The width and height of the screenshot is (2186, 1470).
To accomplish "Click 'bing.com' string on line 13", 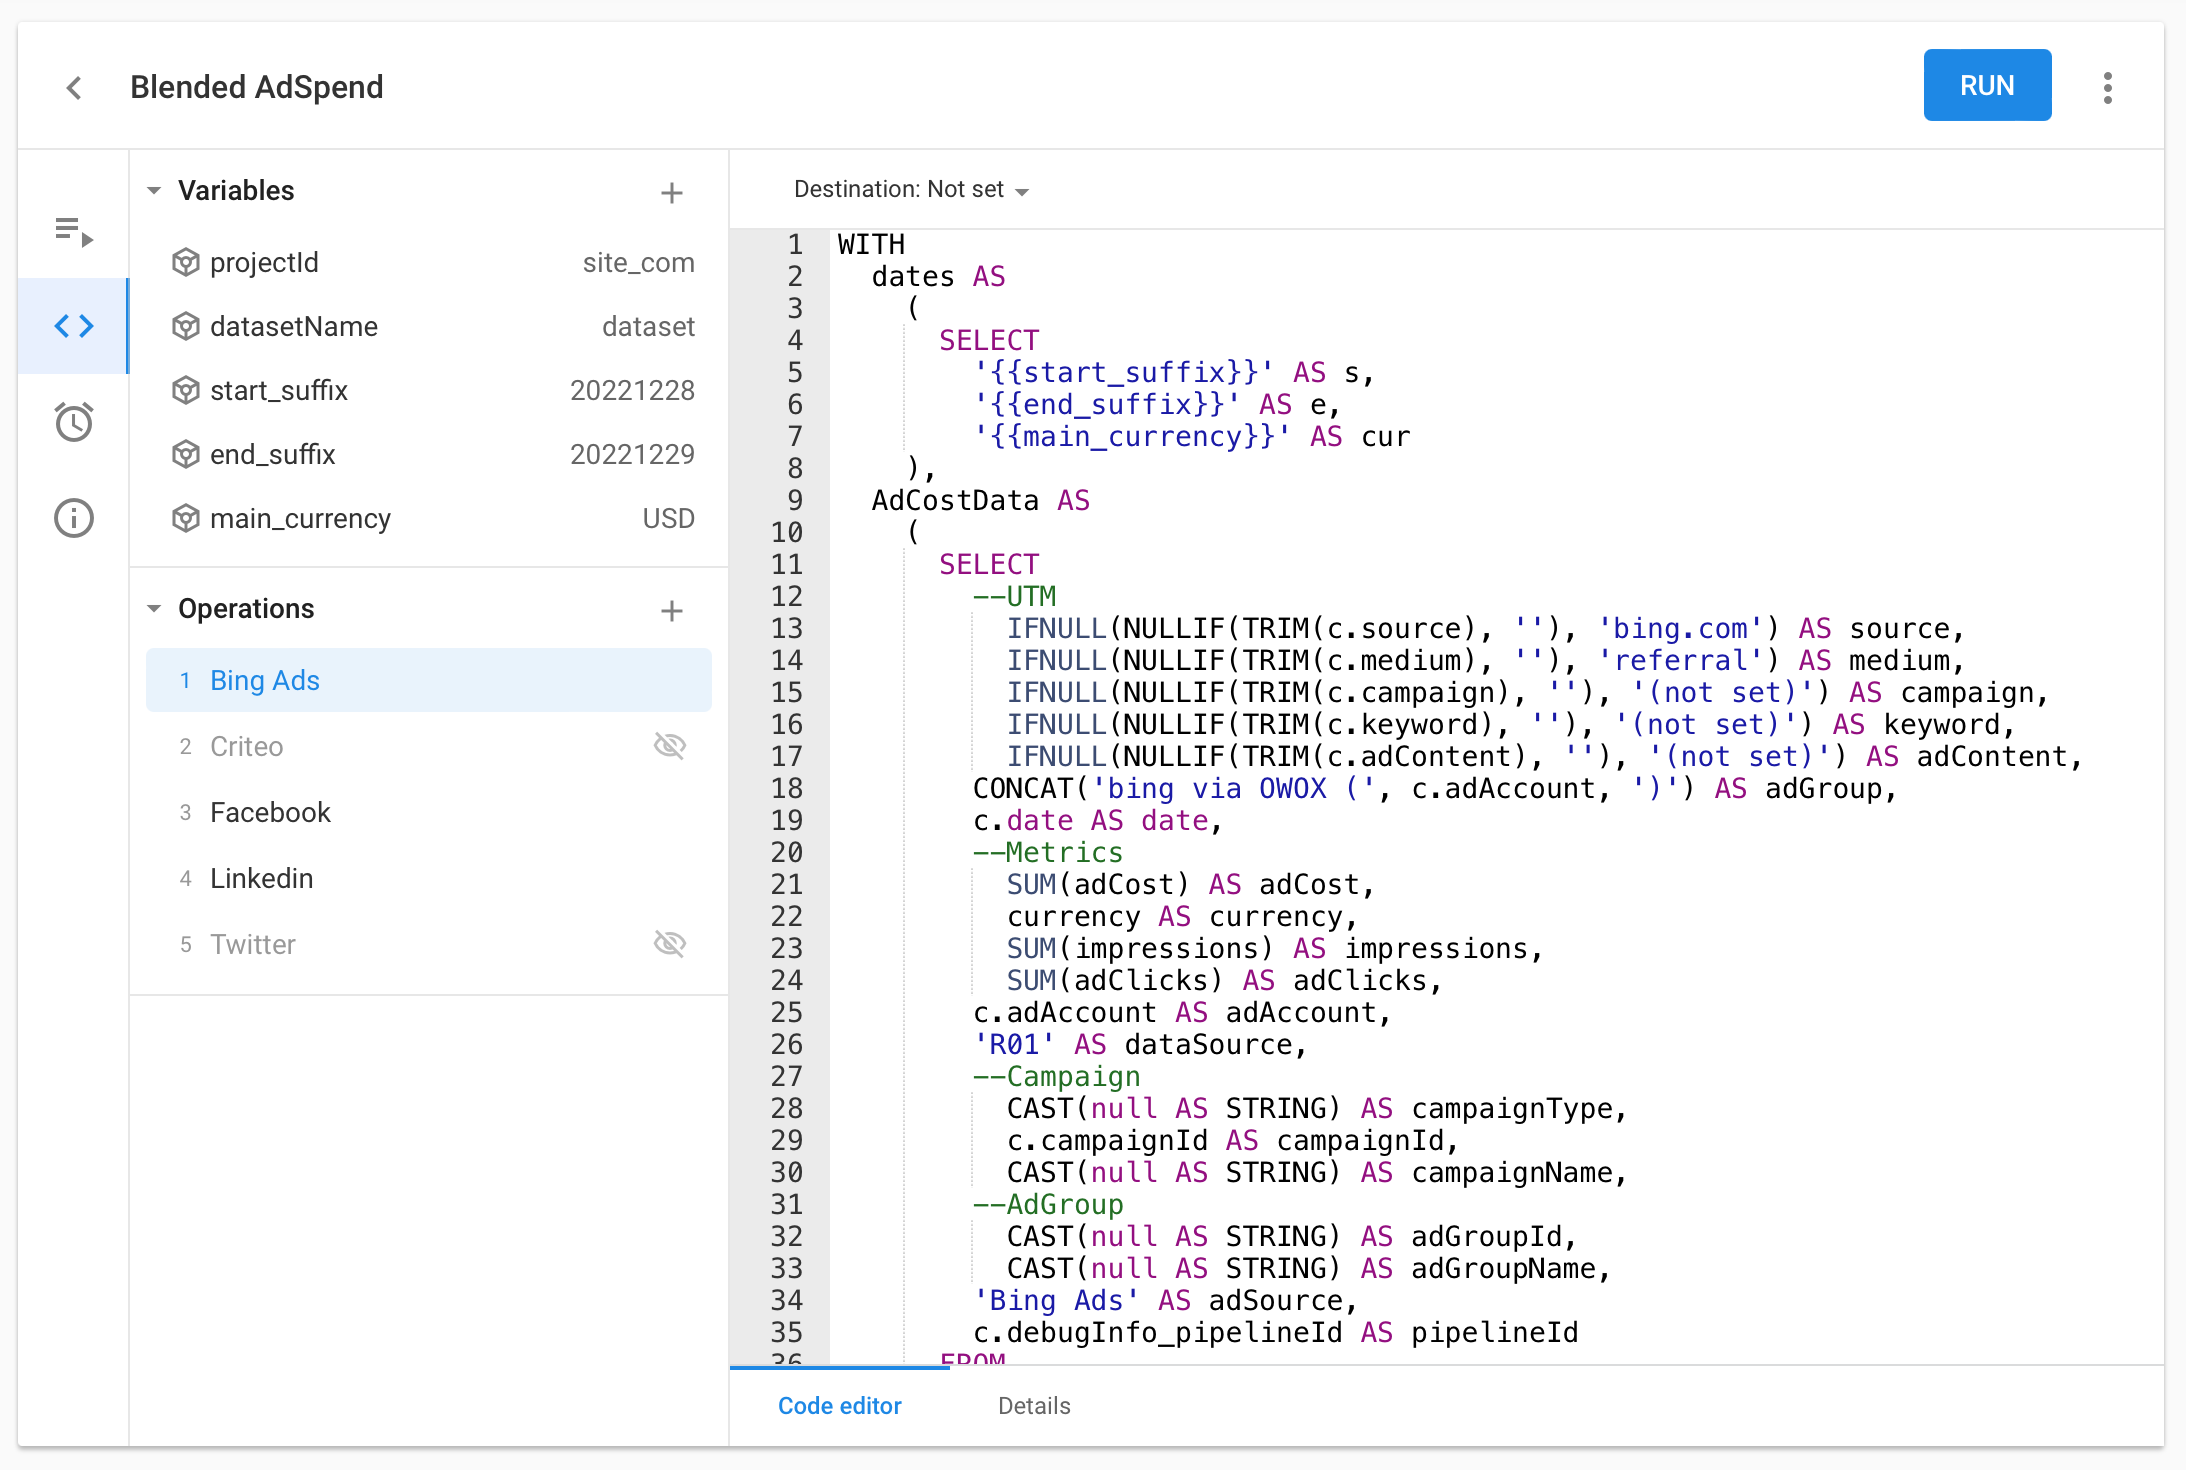I will 1680,629.
